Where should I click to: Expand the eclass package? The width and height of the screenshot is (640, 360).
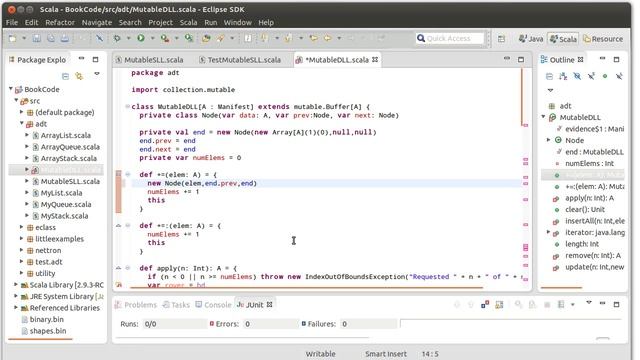click(22, 227)
